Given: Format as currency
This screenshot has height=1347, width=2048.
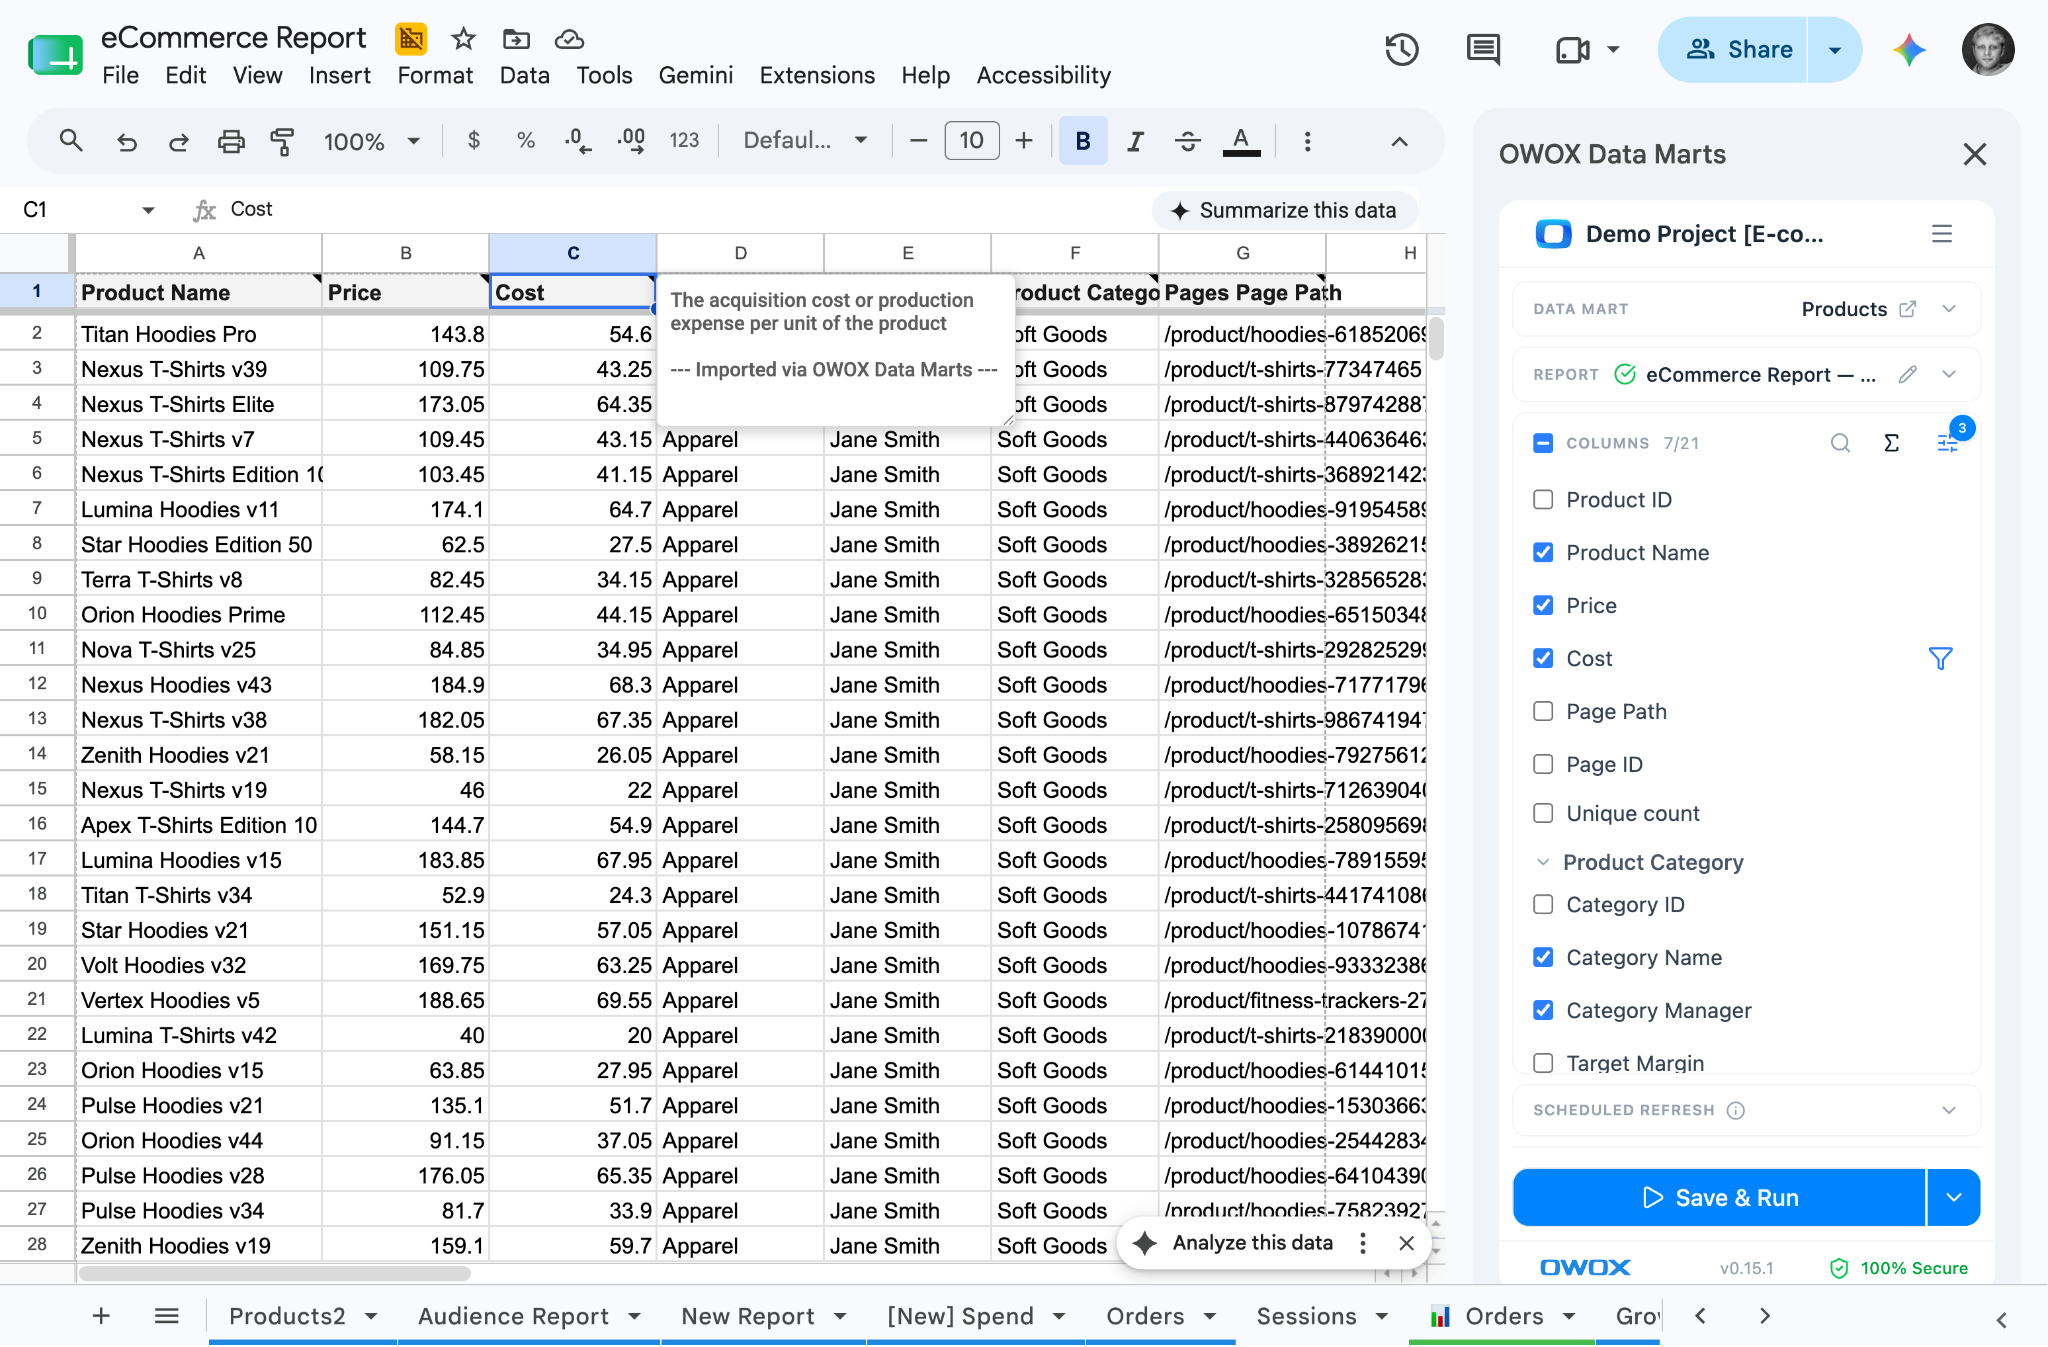Looking at the screenshot, I should click(x=474, y=141).
